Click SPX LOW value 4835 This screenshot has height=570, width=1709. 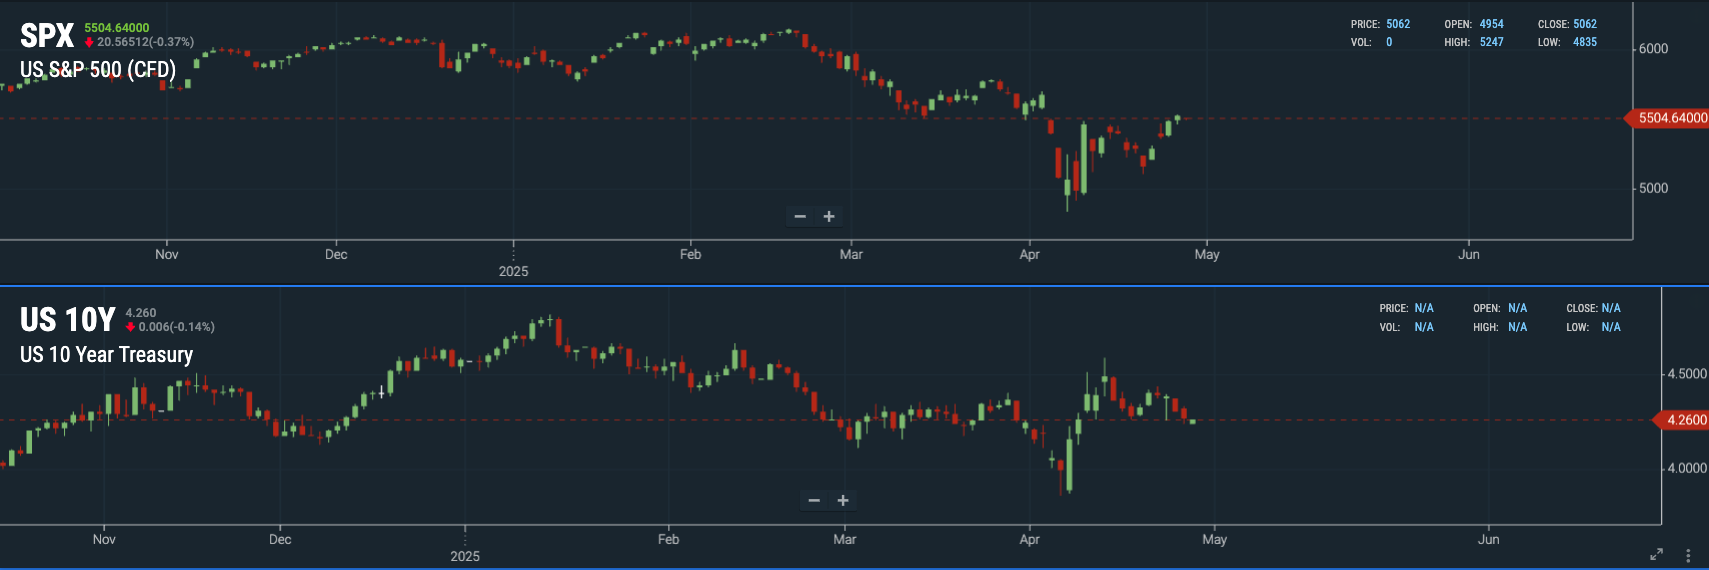tap(1585, 42)
